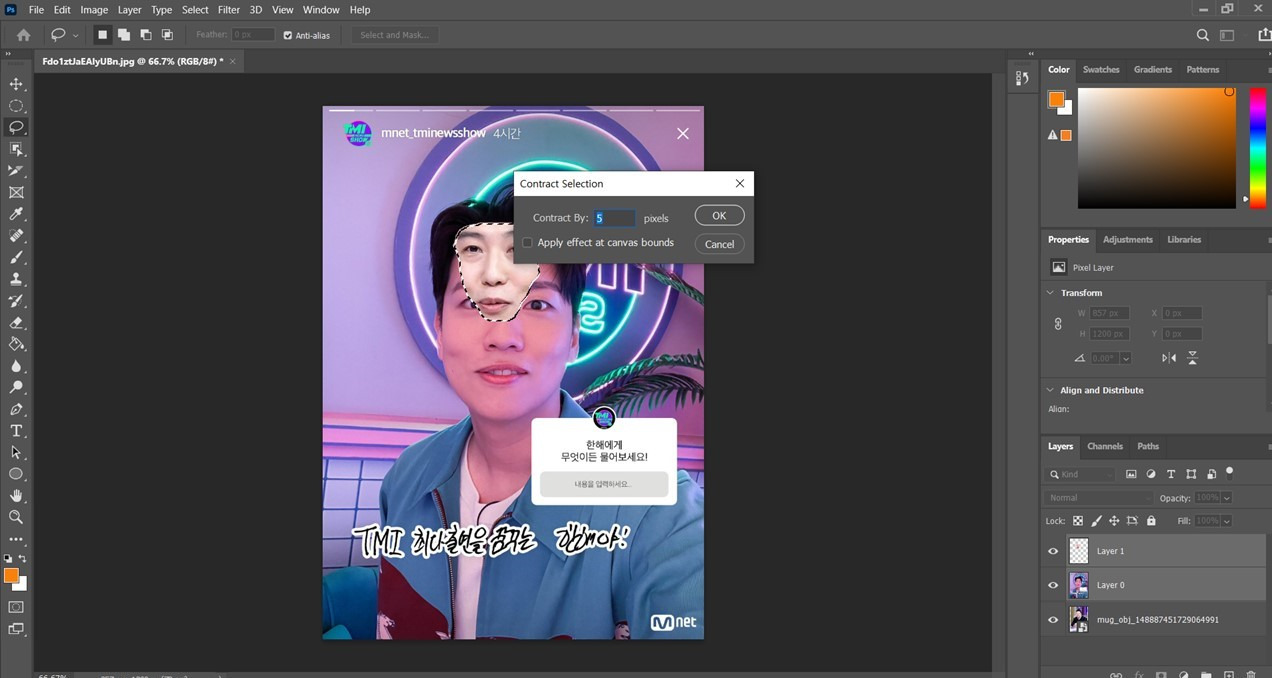Screen dimensions: 1272x678
Task: Switch to the Channels tab
Action: point(1104,446)
